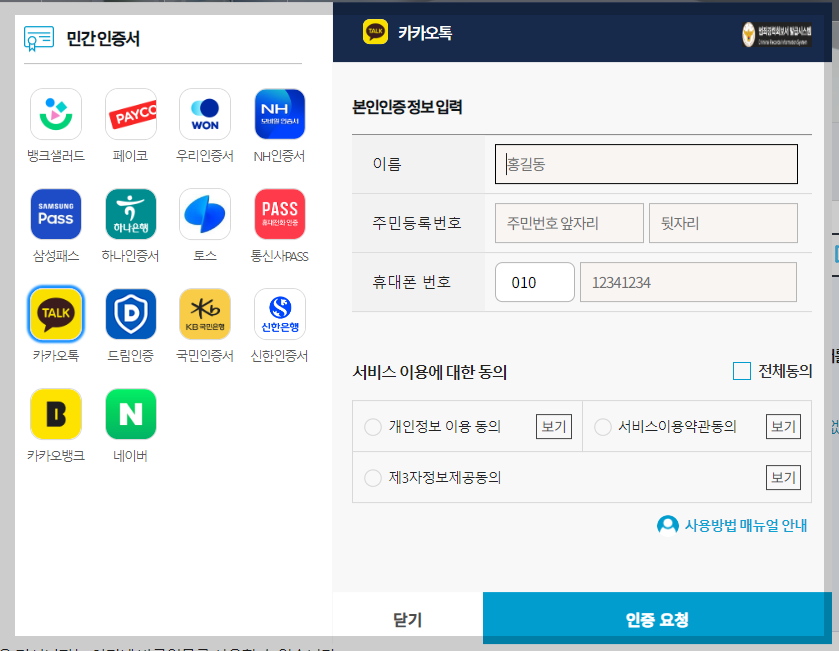
Task: Click the 주민등록번호 label
Action: [x=417, y=223]
